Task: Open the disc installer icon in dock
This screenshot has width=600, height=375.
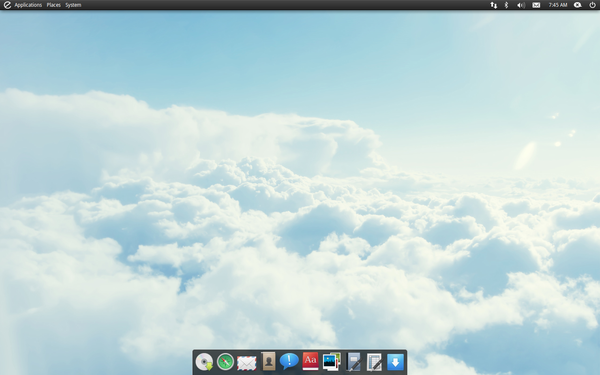Action: coord(204,362)
